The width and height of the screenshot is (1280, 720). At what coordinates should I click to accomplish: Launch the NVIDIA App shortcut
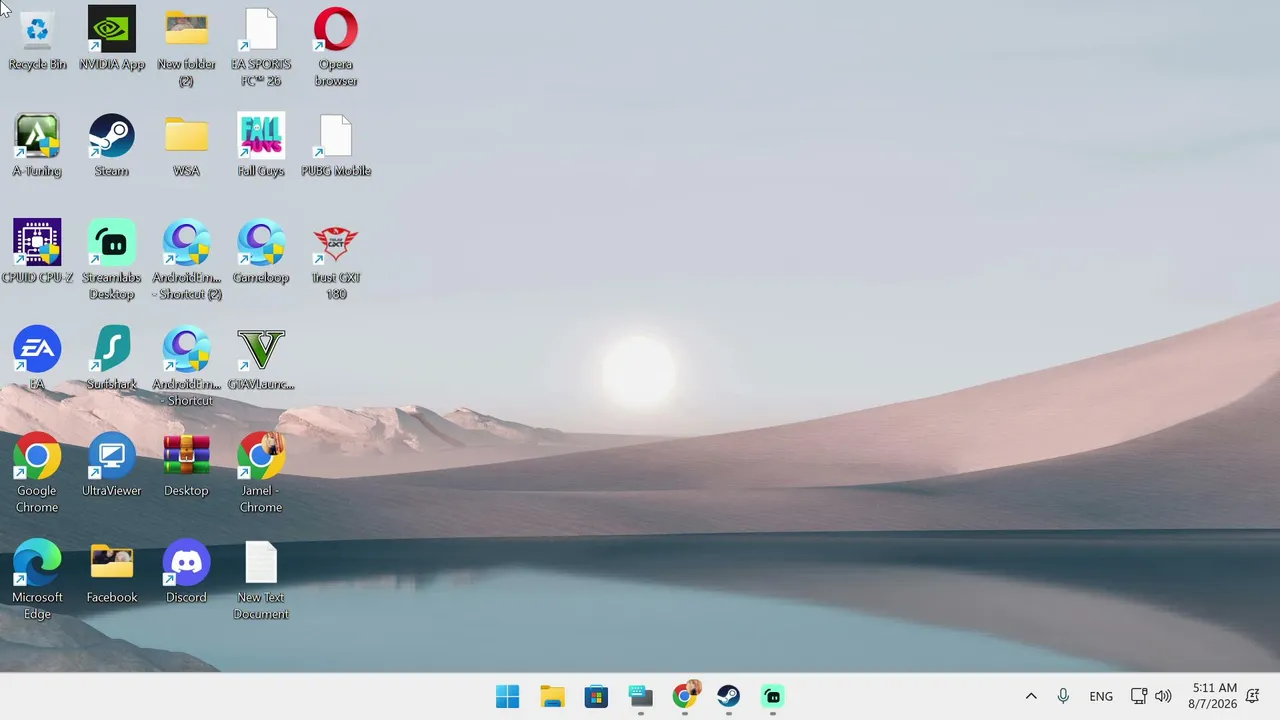coord(112,40)
